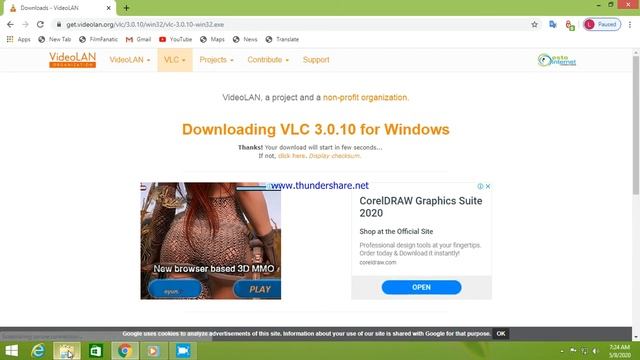Click the 'click here' download link
The image size is (640, 360).
tap(291, 156)
